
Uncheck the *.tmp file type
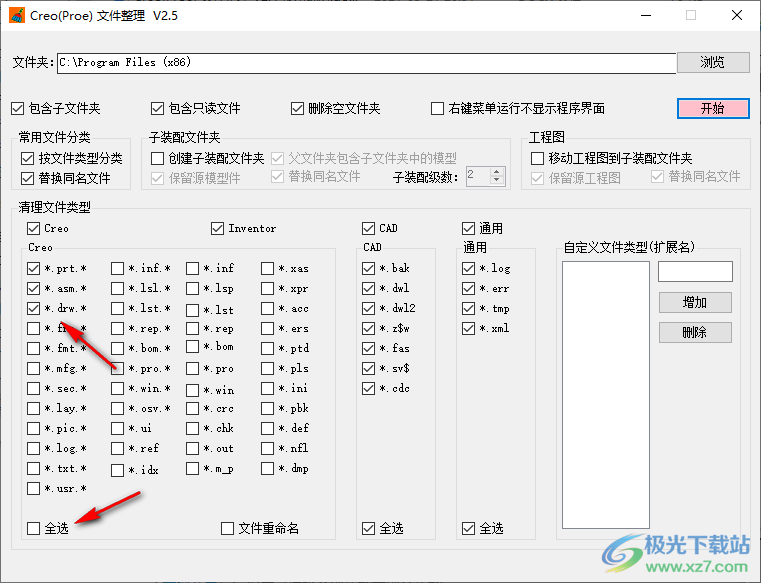click(468, 308)
